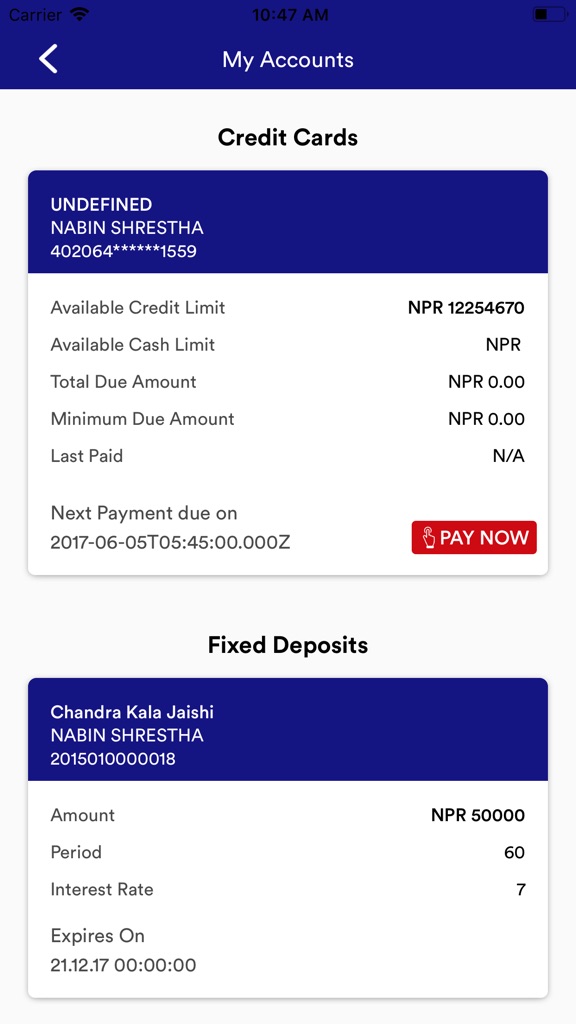Tap the hand icon on PAY NOW button
The height and width of the screenshot is (1024, 576).
(430, 537)
